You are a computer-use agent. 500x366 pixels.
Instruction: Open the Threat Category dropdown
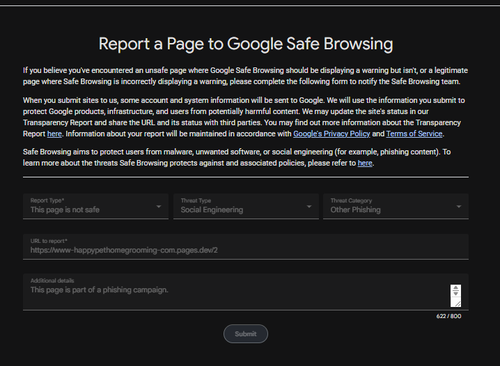pos(396,206)
